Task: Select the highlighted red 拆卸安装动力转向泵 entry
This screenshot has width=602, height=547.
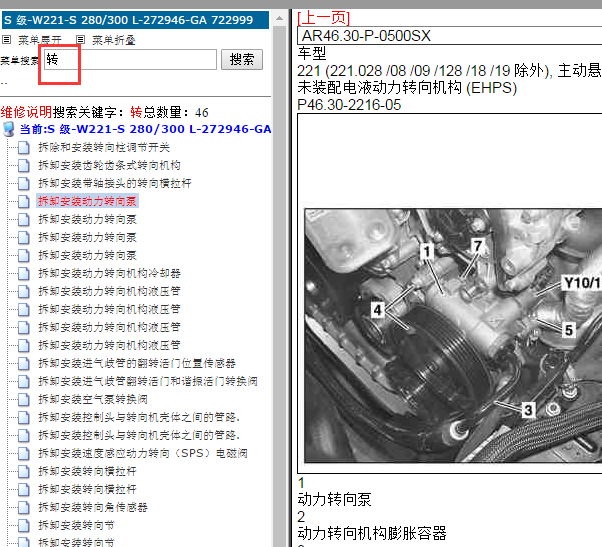Action: [87, 202]
